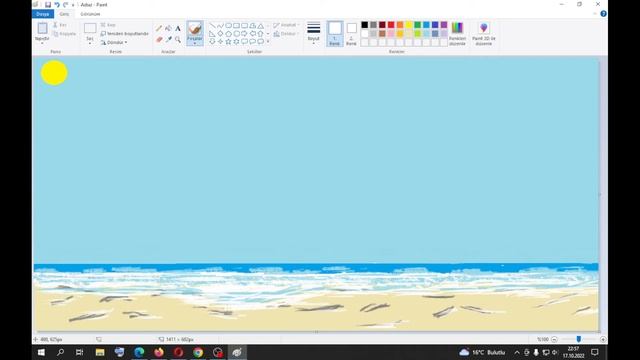Open taskbar Search magnifier
The height and width of the screenshot is (360, 640).
[60, 352]
